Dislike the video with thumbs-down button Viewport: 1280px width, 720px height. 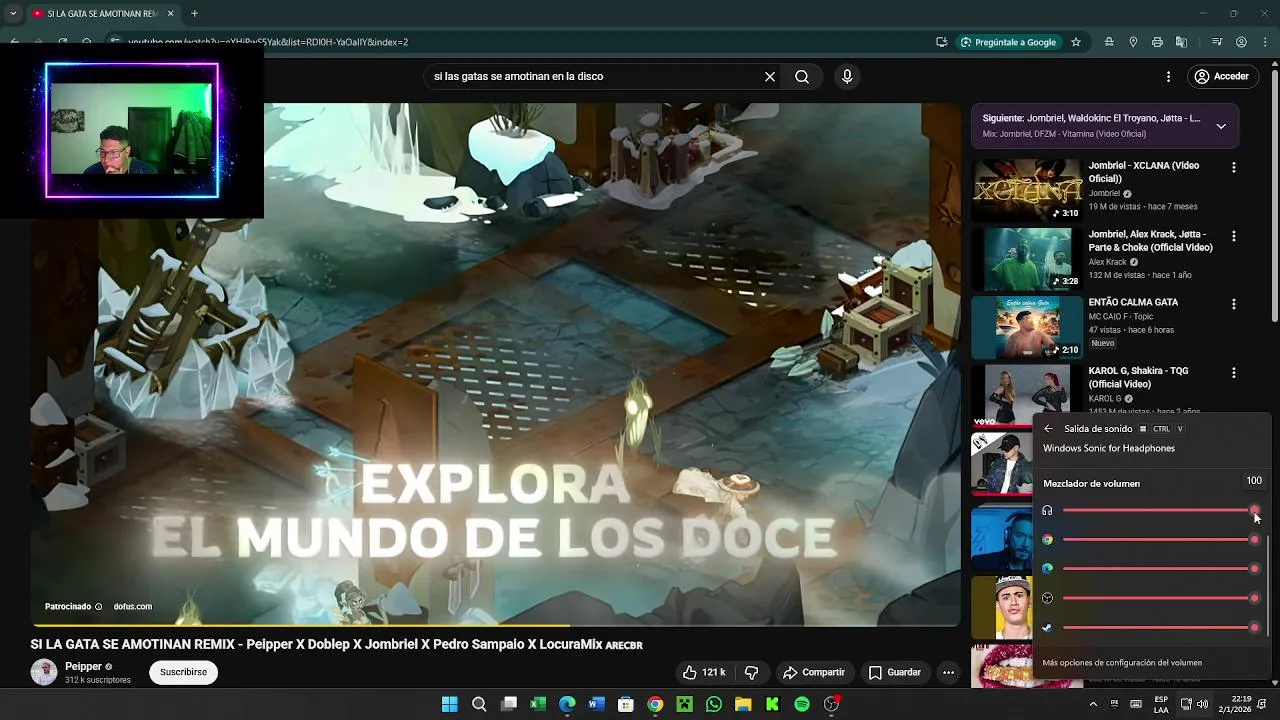tap(751, 672)
